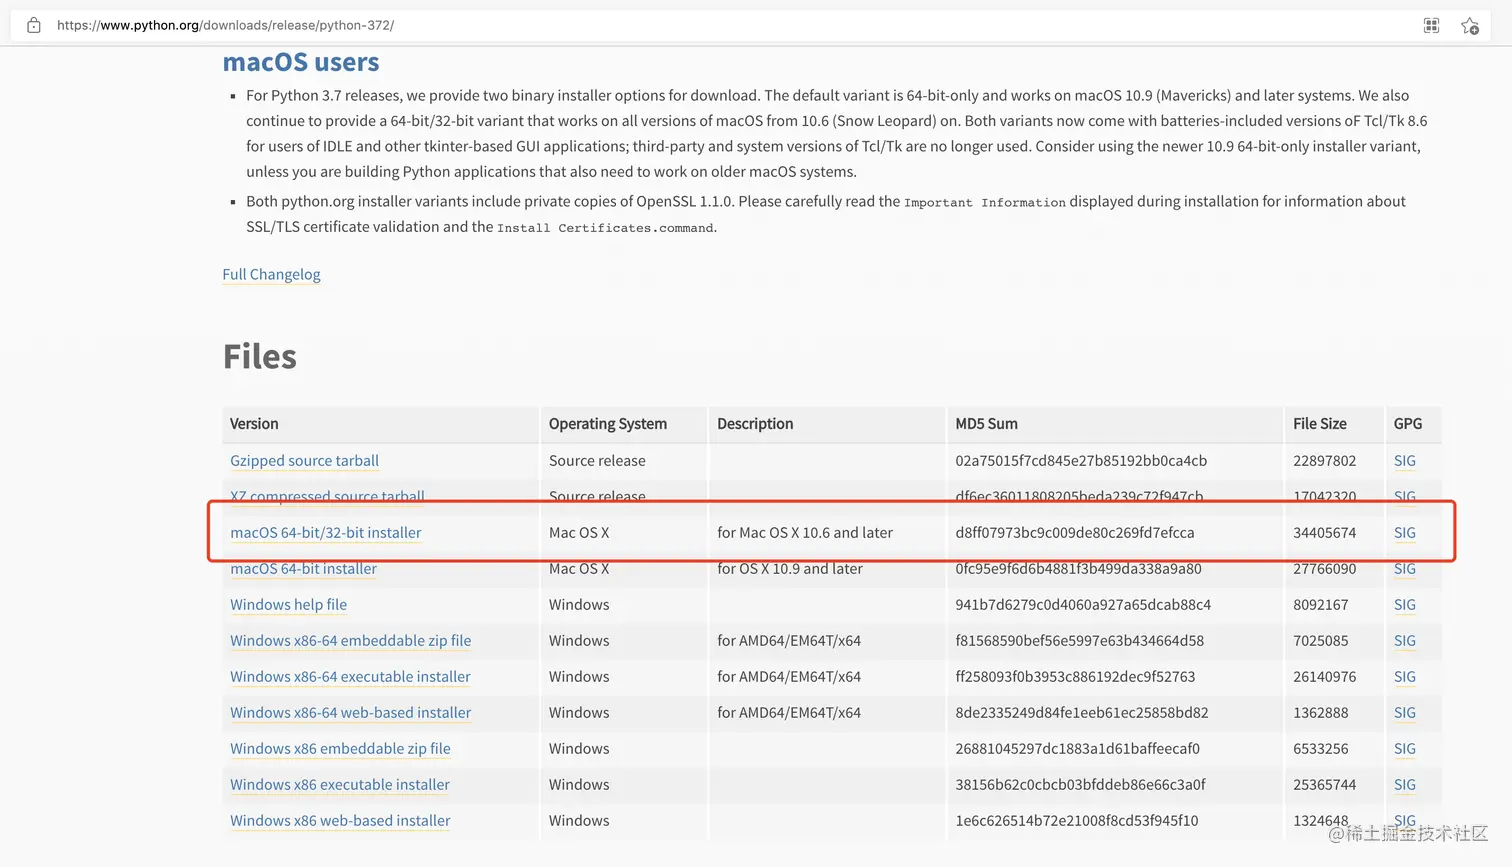Click file size 1362888
Viewport: 1512px width, 867px height.
point(1320,713)
